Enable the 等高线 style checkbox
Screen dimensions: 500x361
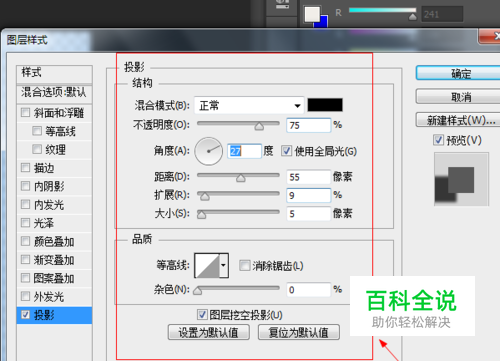click(37, 131)
